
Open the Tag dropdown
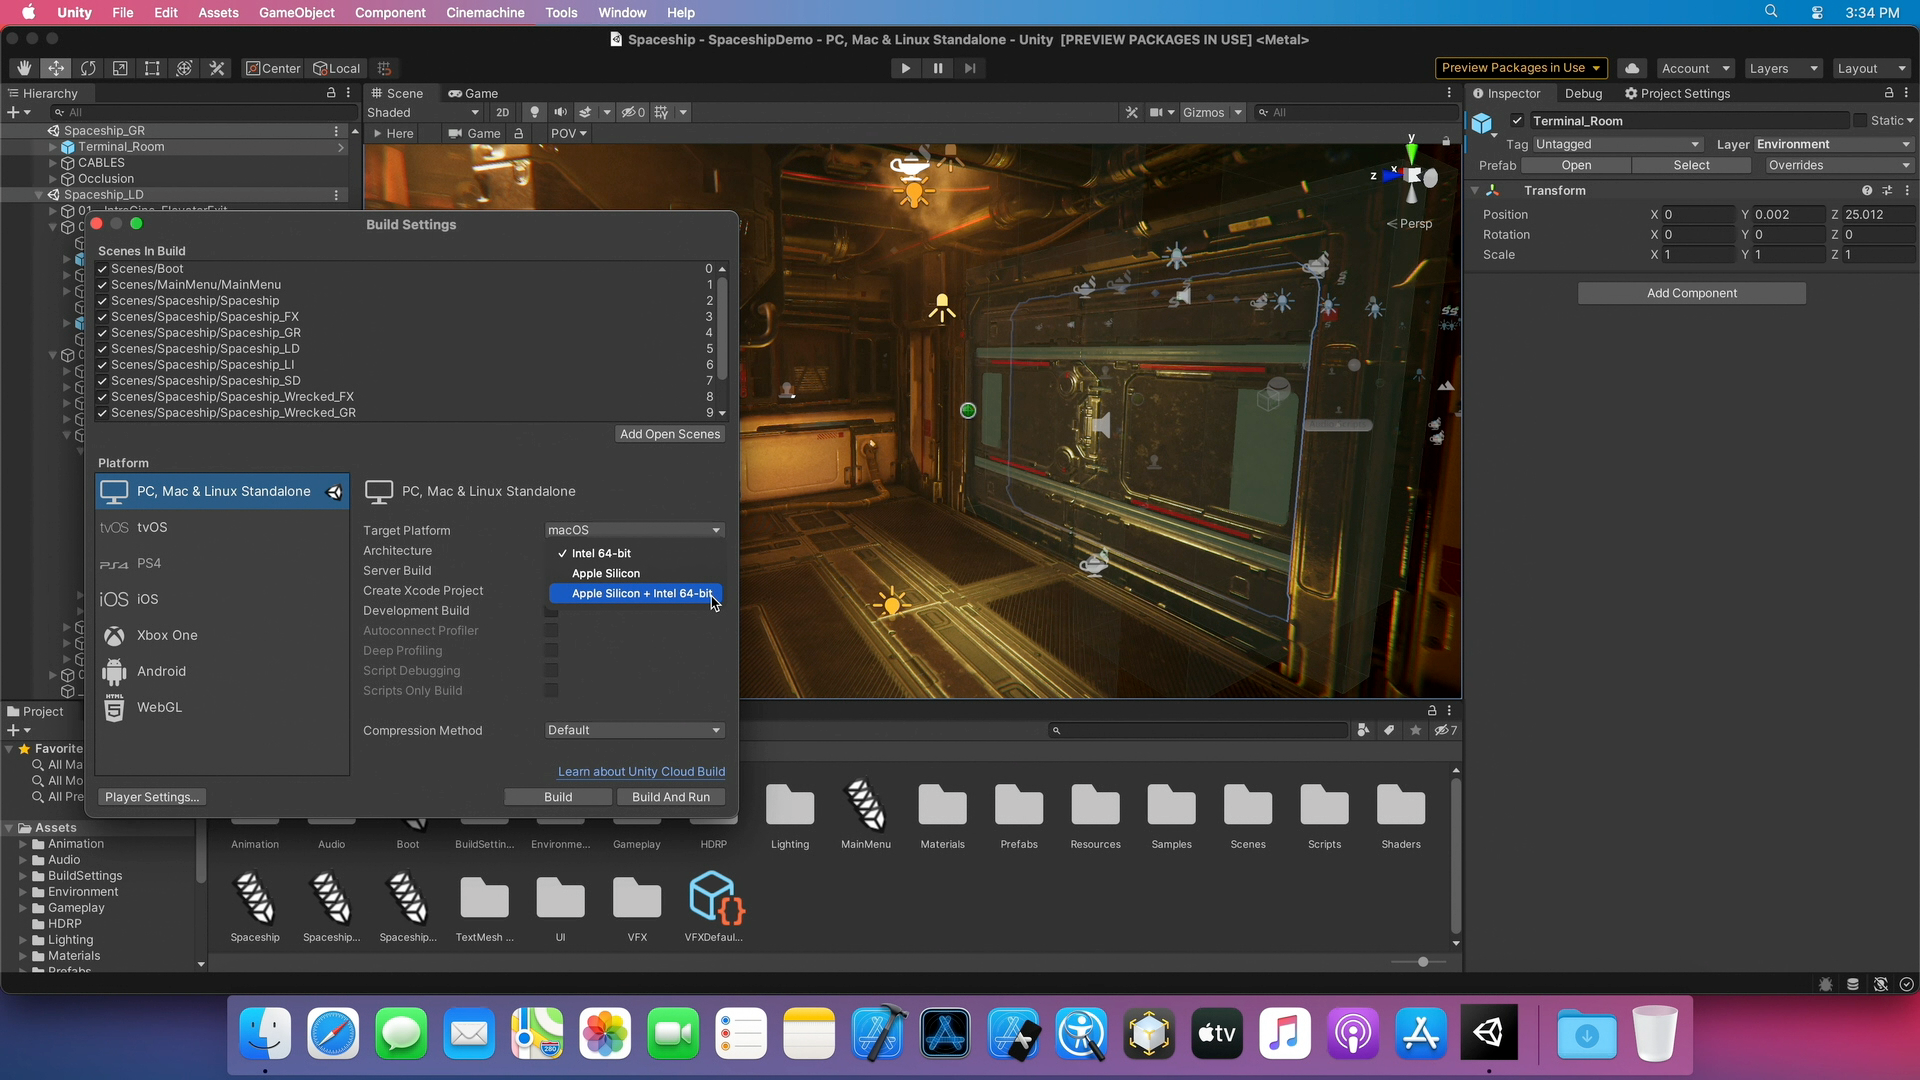point(1617,144)
